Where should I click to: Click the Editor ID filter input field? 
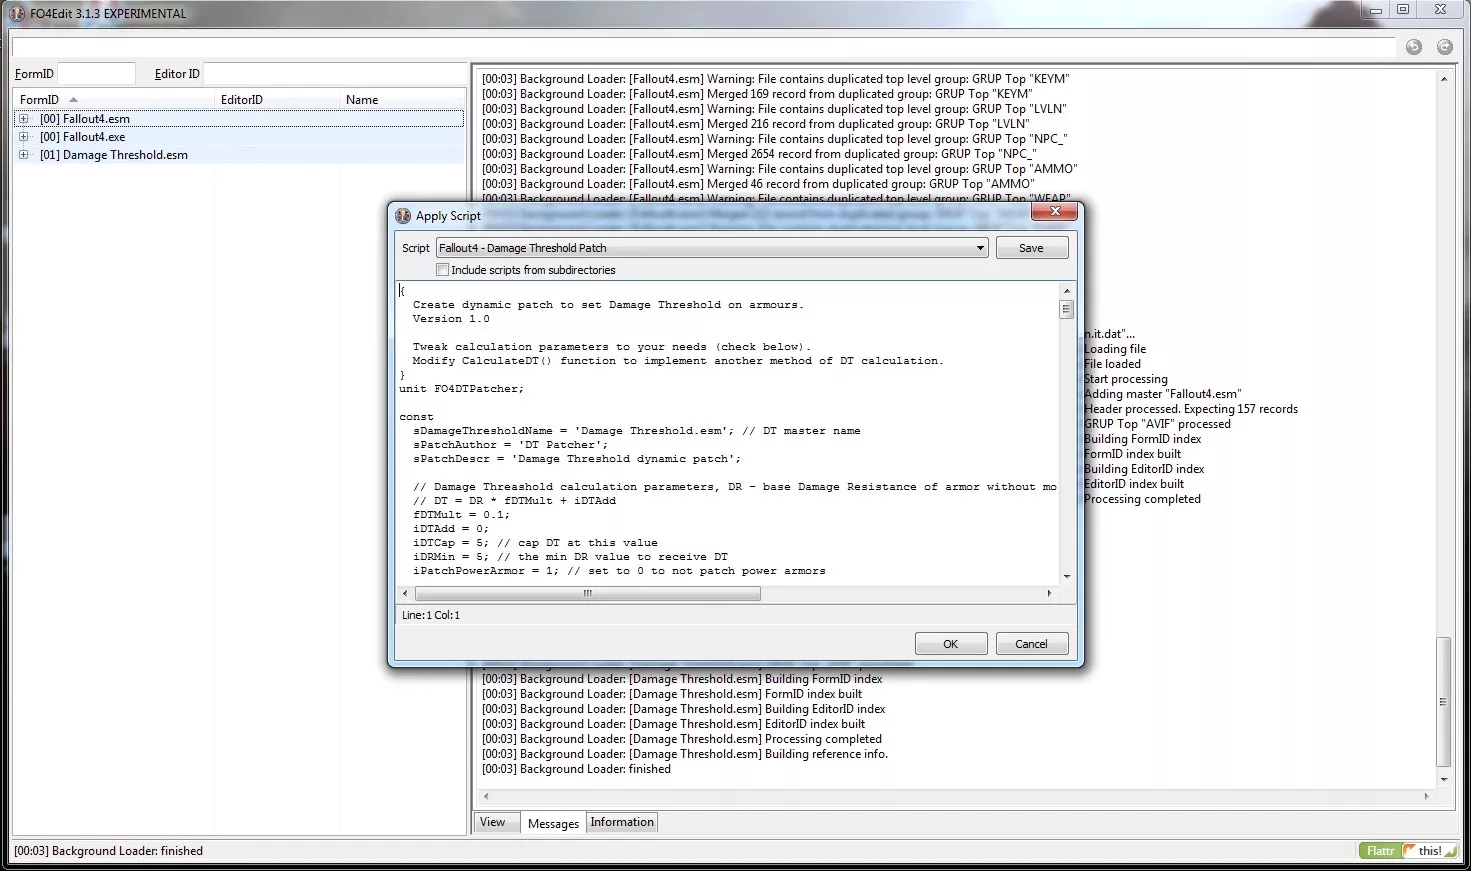tap(334, 73)
